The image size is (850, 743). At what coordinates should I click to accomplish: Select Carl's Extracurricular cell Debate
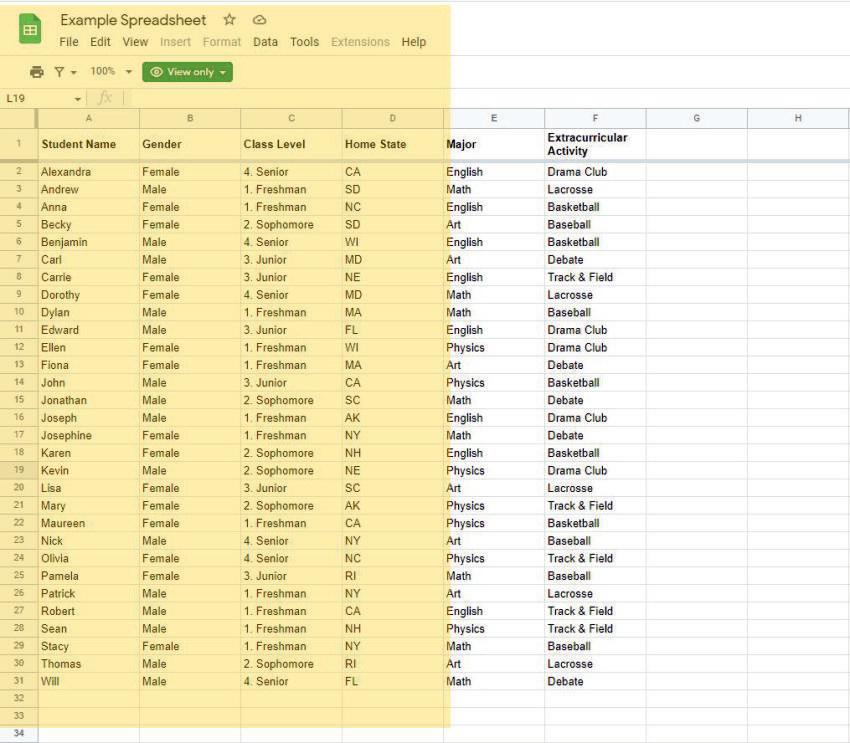(595, 260)
